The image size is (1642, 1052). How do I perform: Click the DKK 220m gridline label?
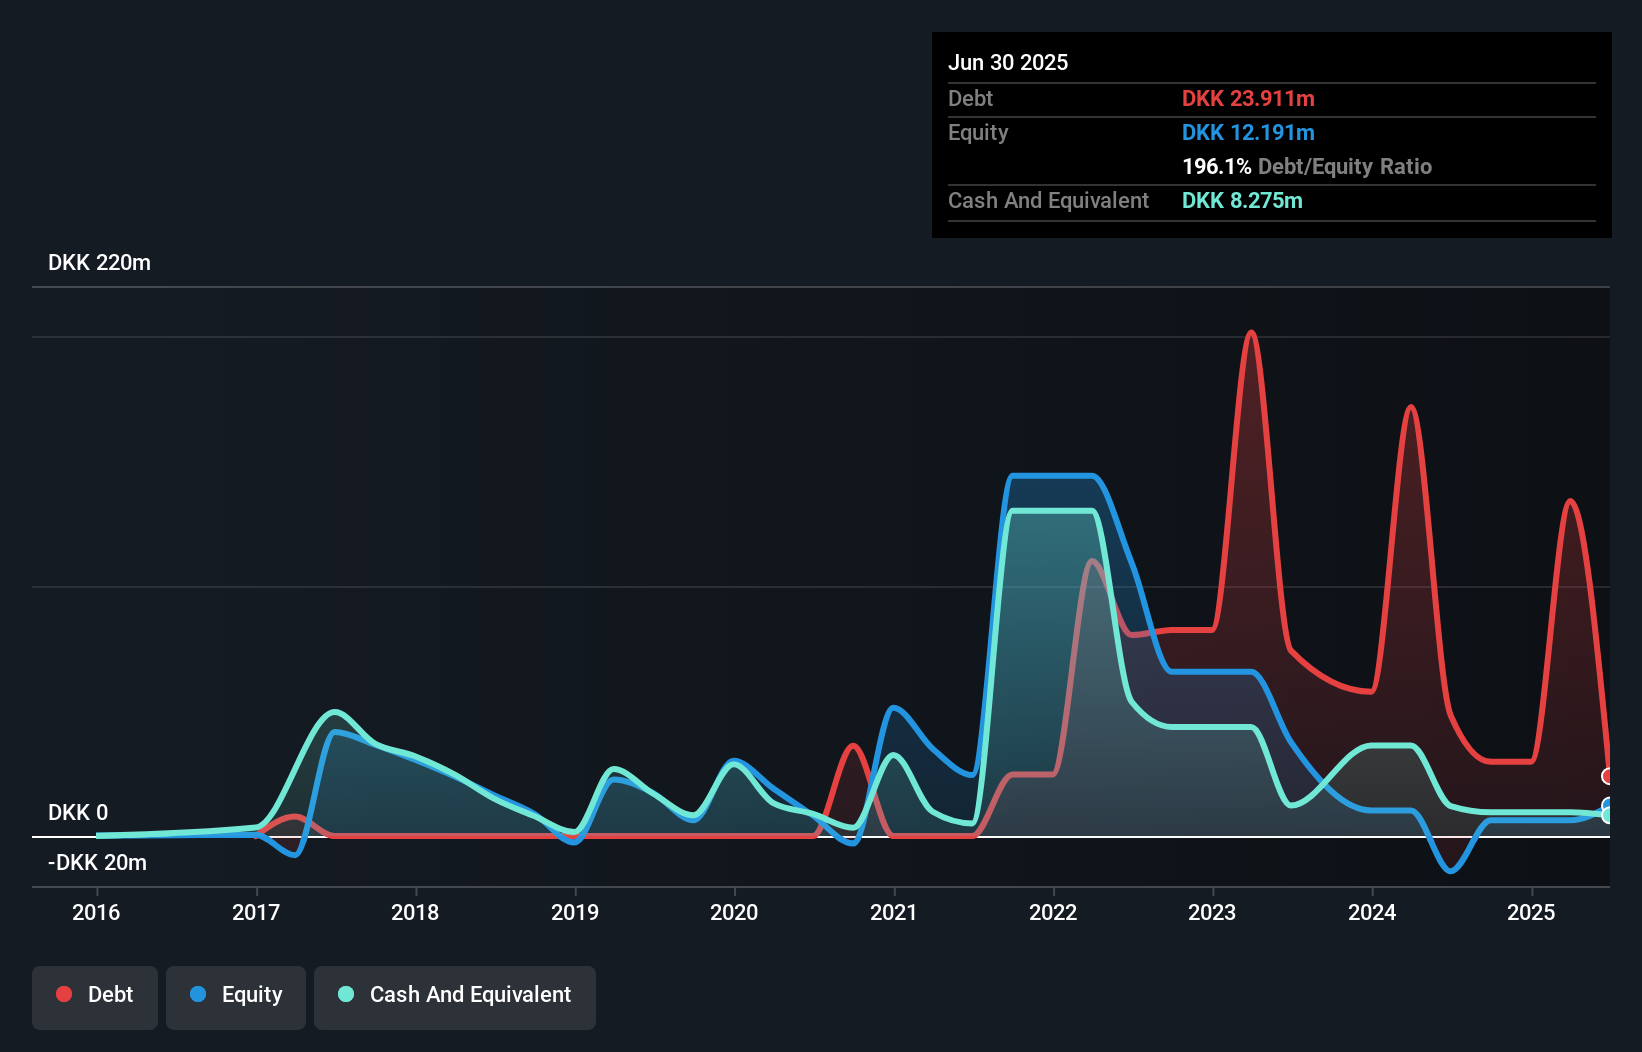99,262
